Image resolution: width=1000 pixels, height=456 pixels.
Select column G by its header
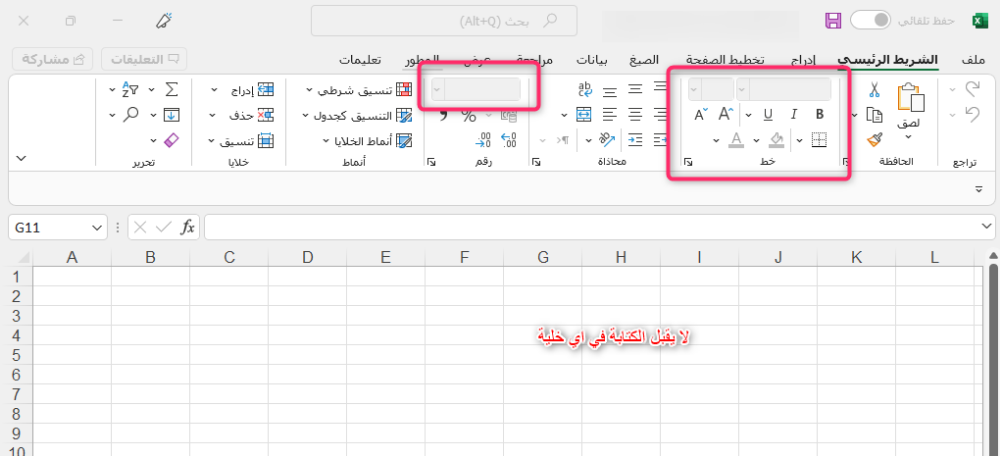tap(543, 257)
